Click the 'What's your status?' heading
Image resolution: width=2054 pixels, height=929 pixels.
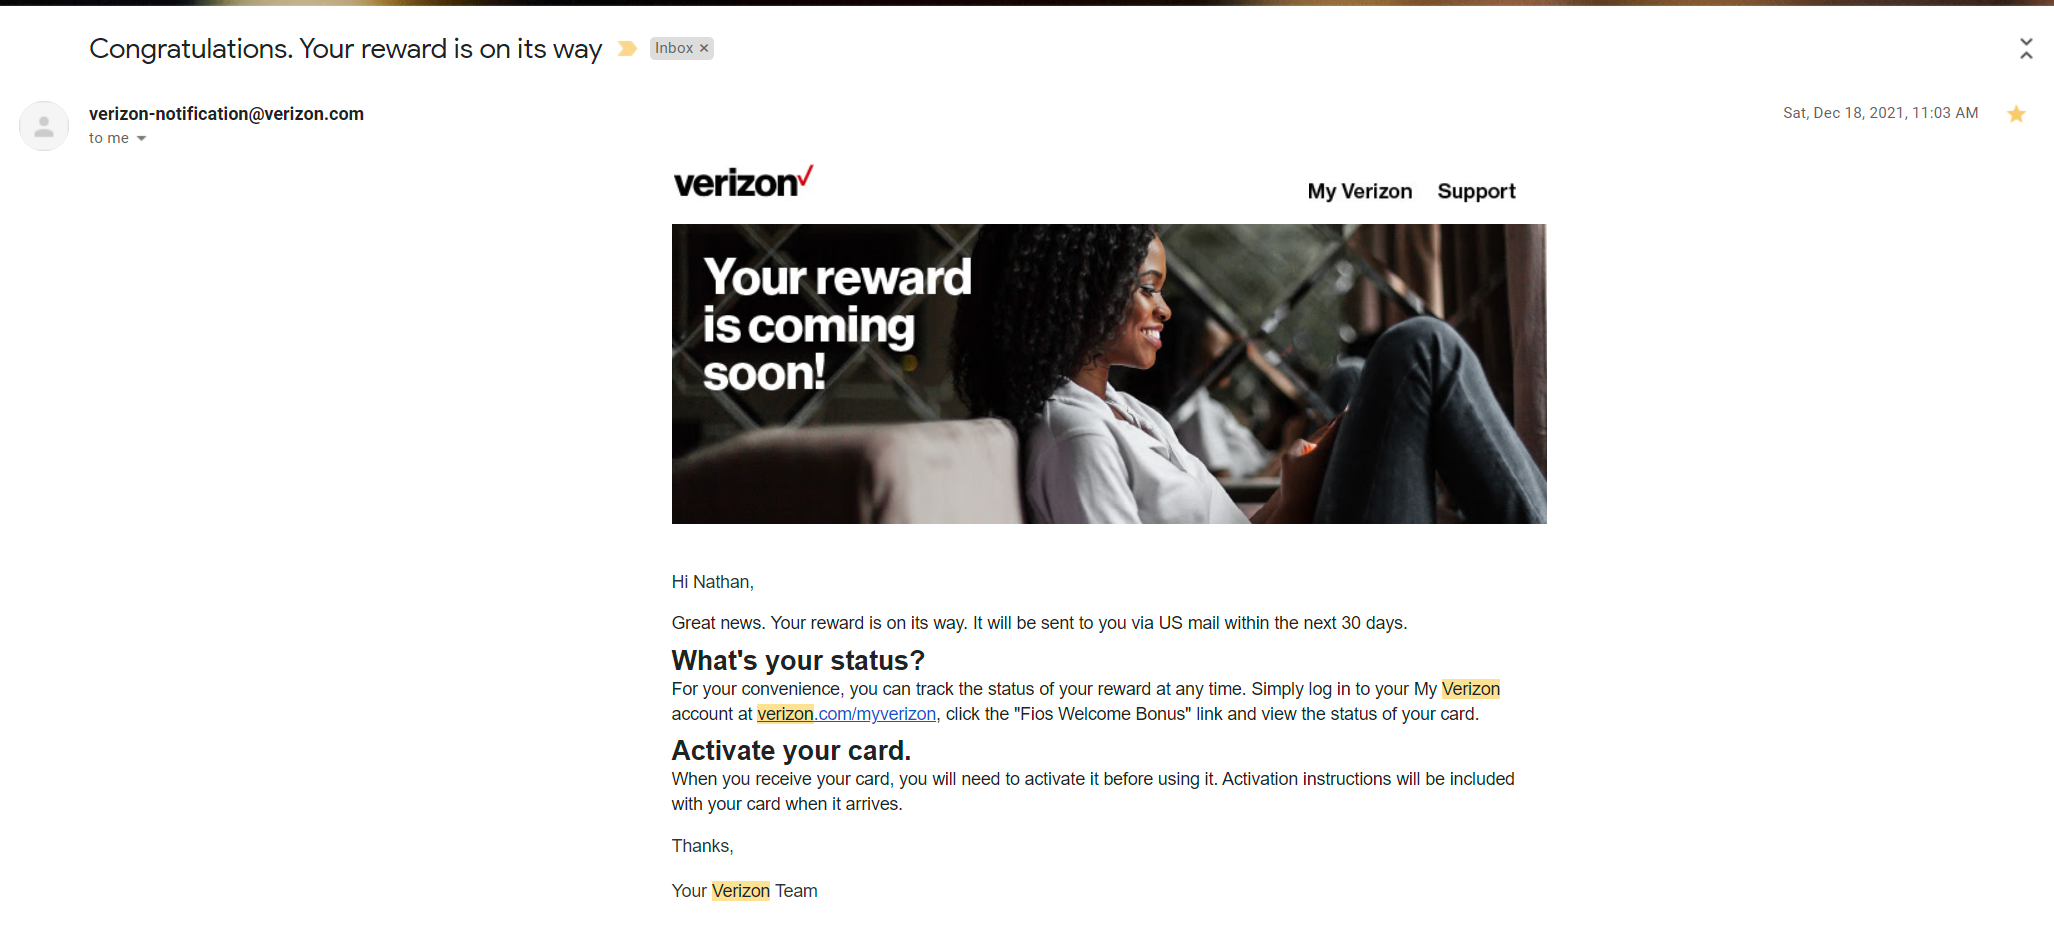[x=798, y=661]
